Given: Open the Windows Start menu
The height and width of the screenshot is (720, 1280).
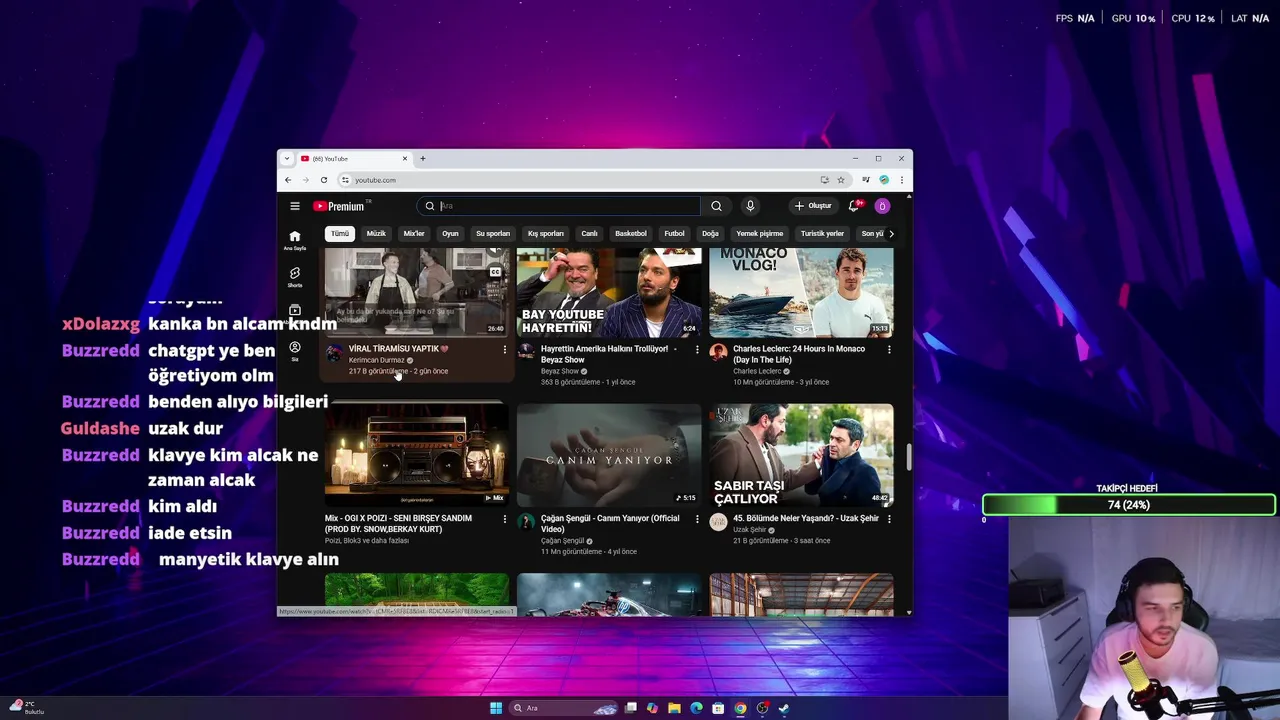Looking at the screenshot, I should (496, 708).
